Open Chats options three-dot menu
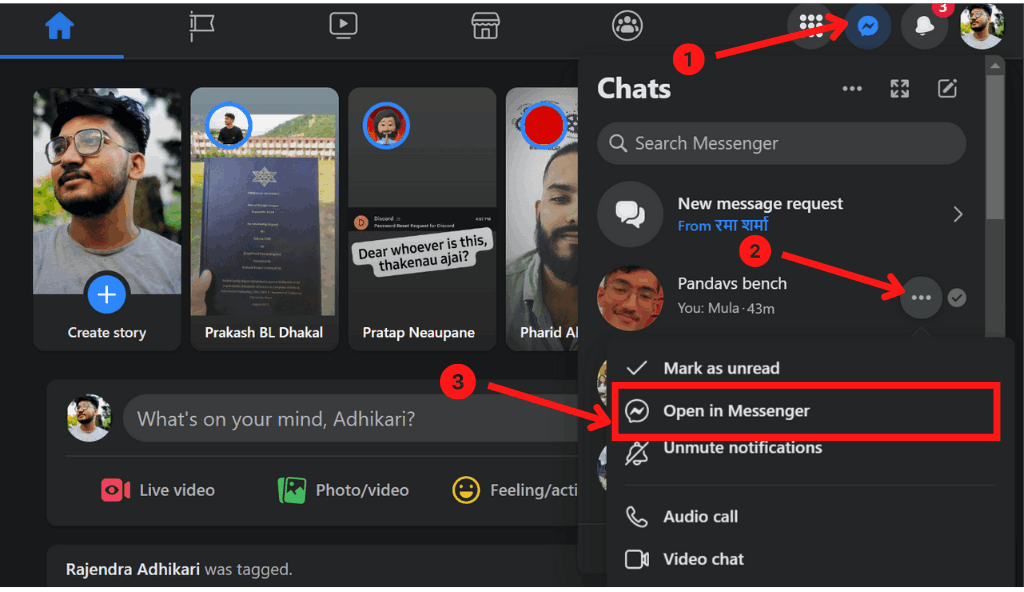Viewport: 1024px width, 592px height. (852, 89)
